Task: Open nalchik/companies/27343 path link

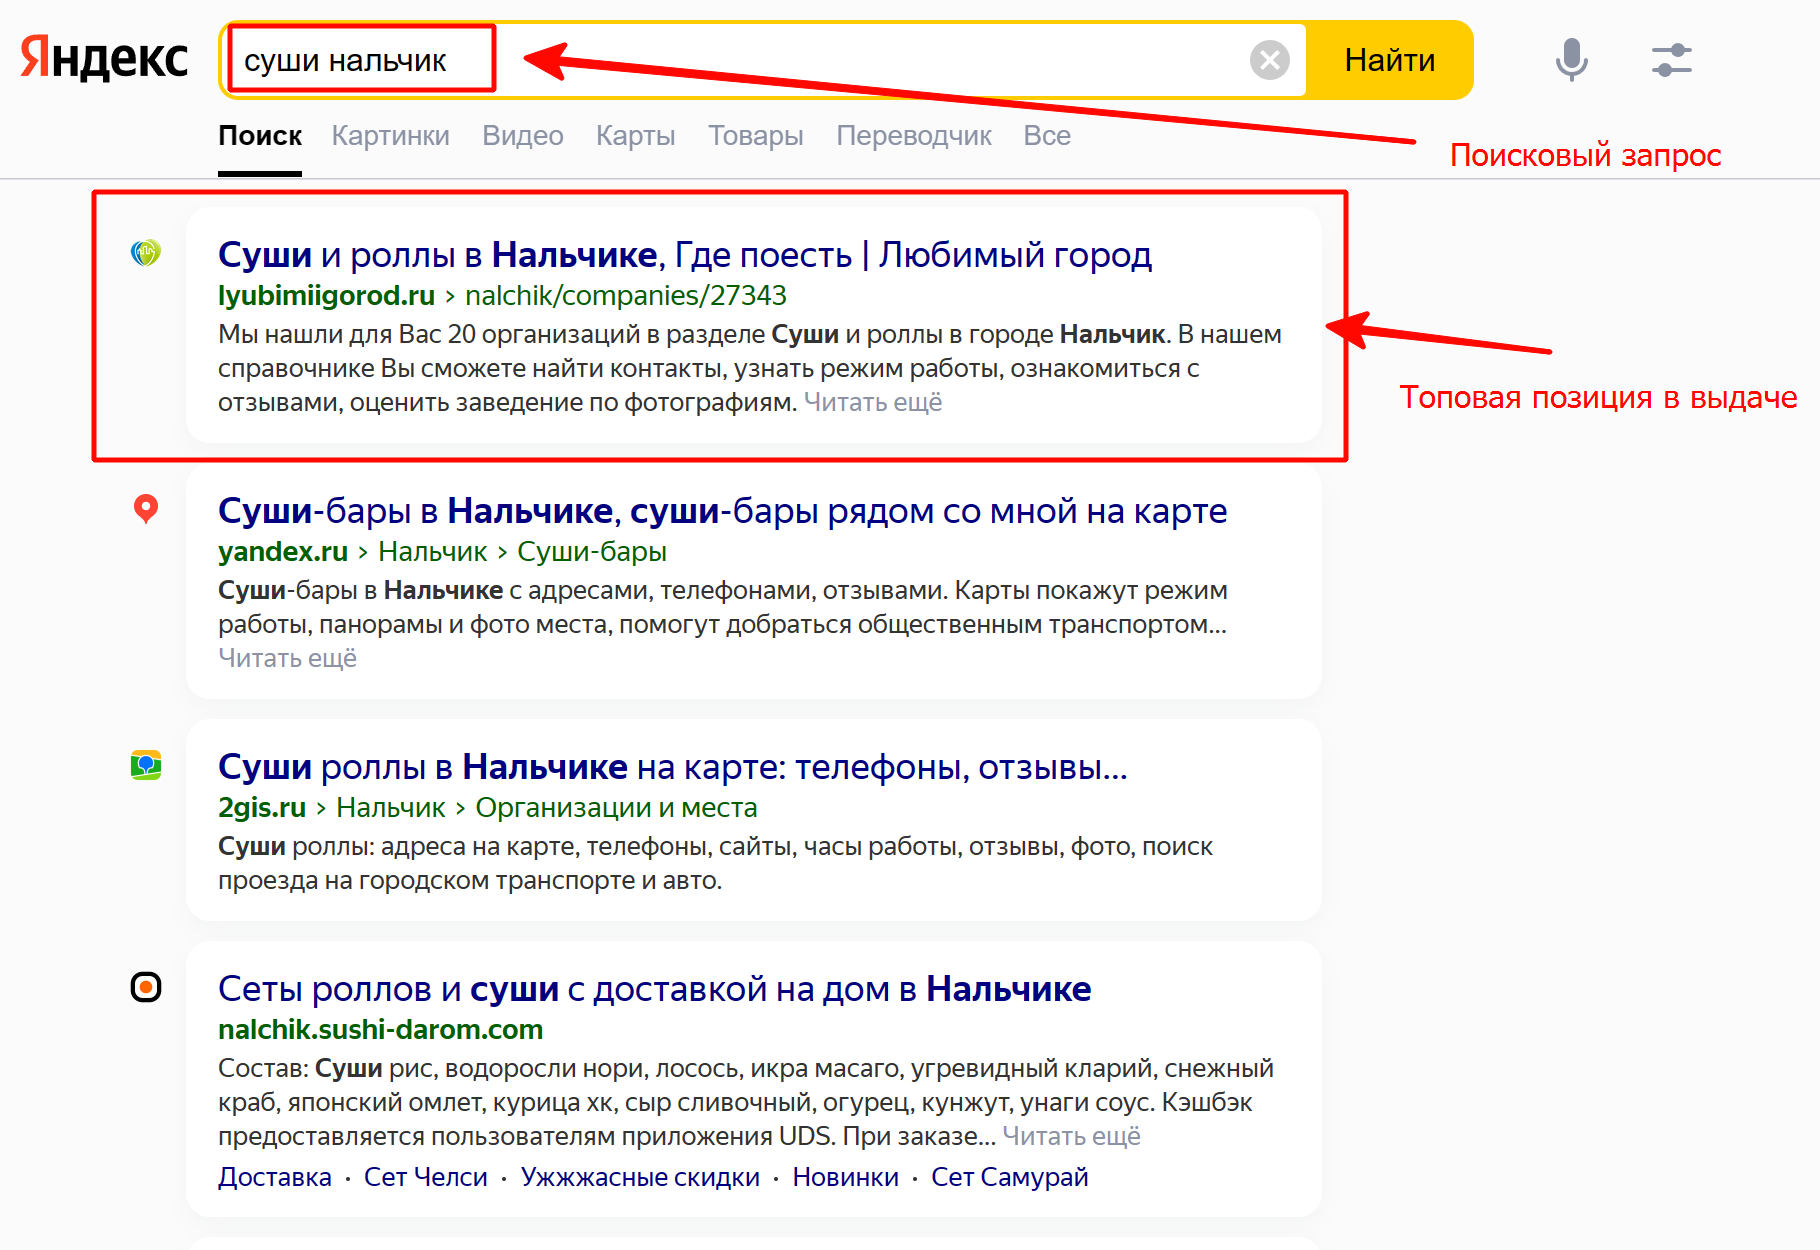Action: tap(626, 296)
